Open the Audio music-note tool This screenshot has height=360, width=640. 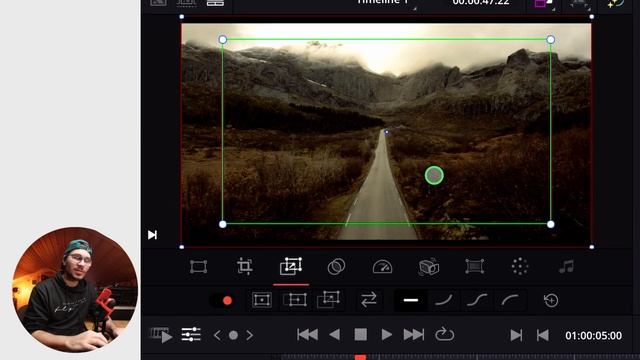(566, 267)
